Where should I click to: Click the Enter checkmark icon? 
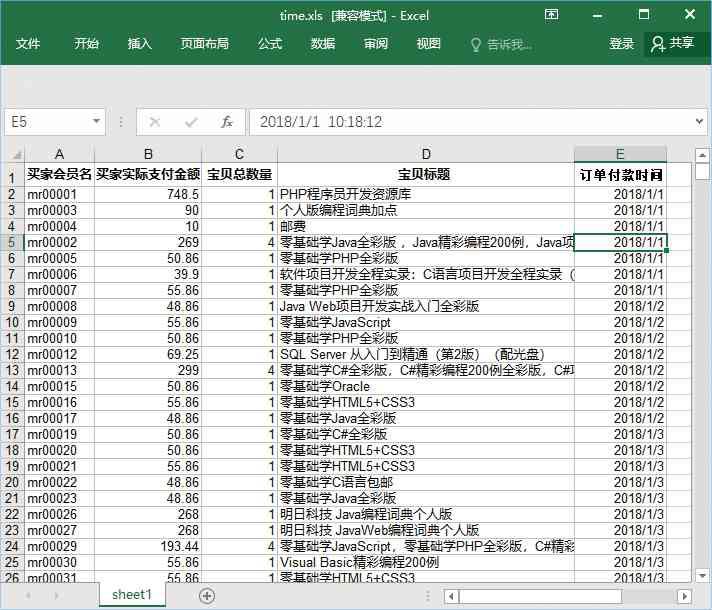tap(191, 122)
